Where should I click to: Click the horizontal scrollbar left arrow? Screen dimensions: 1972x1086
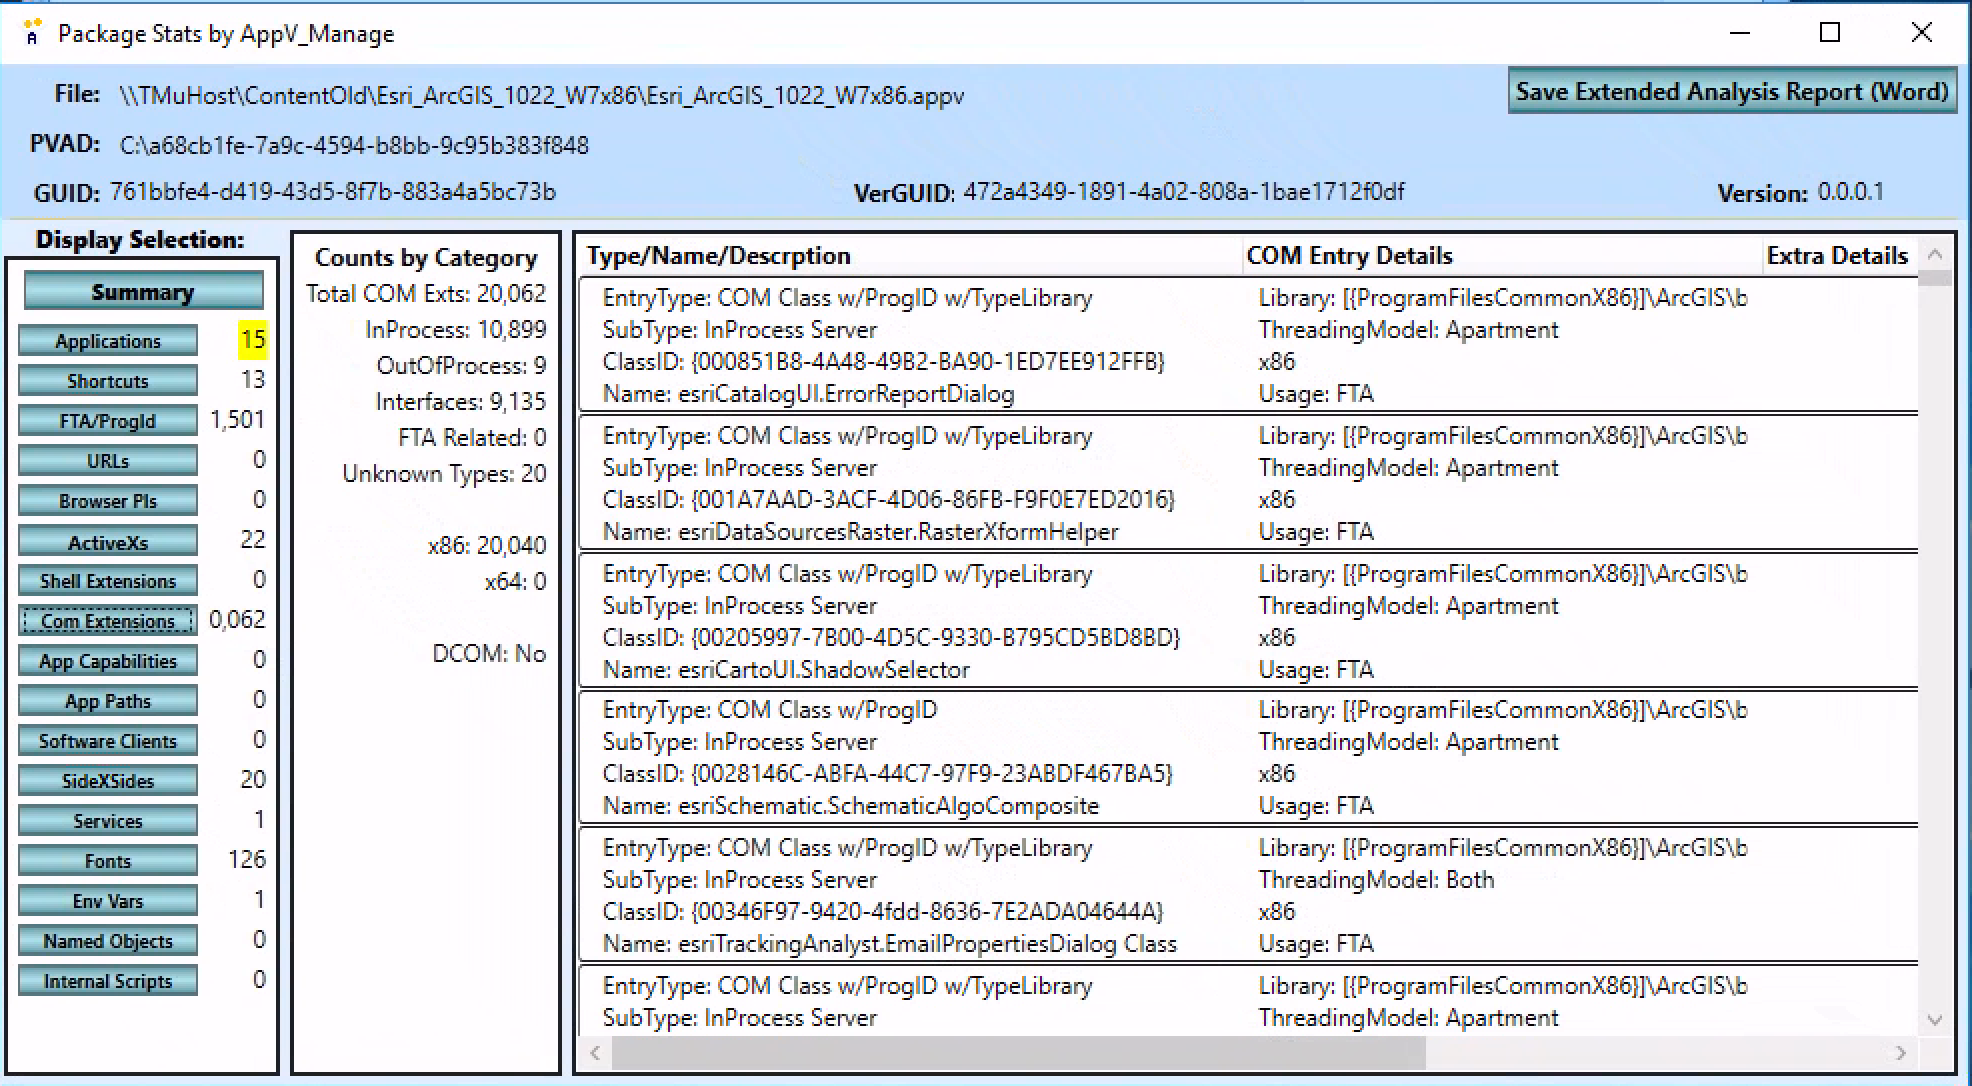click(595, 1052)
